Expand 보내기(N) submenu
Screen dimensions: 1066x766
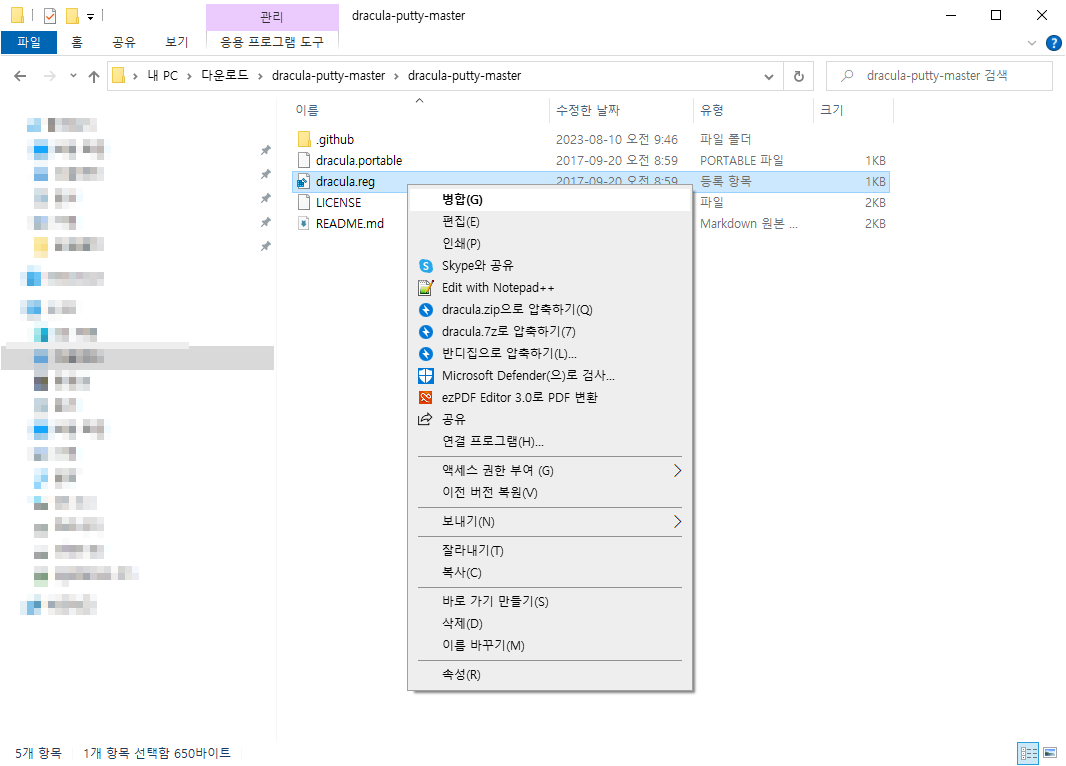[550, 521]
